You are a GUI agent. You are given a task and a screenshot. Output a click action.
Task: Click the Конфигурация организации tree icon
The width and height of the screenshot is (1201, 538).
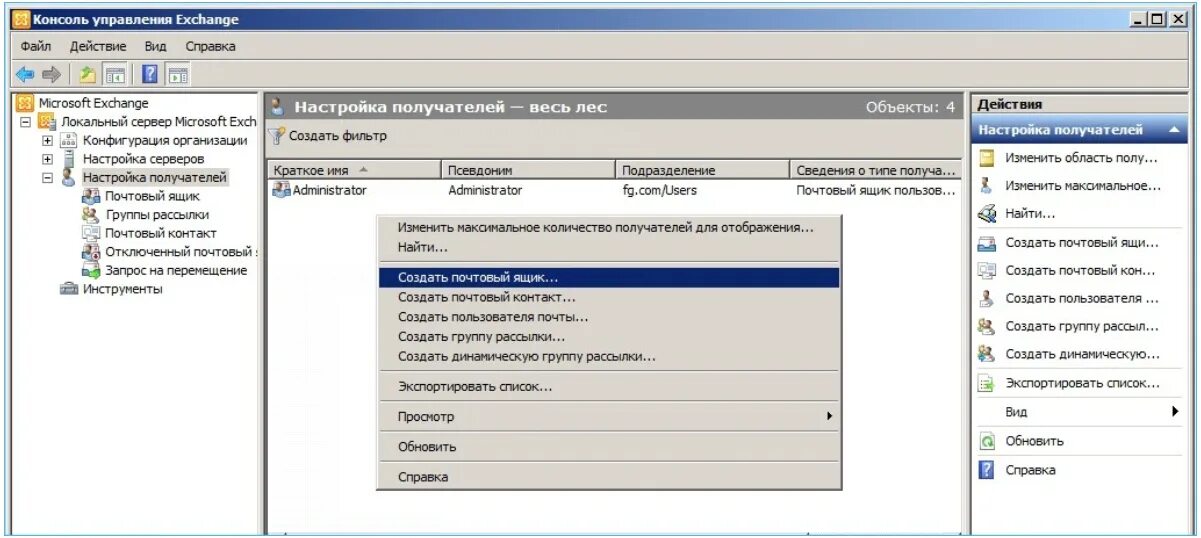(x=69, y=140)
